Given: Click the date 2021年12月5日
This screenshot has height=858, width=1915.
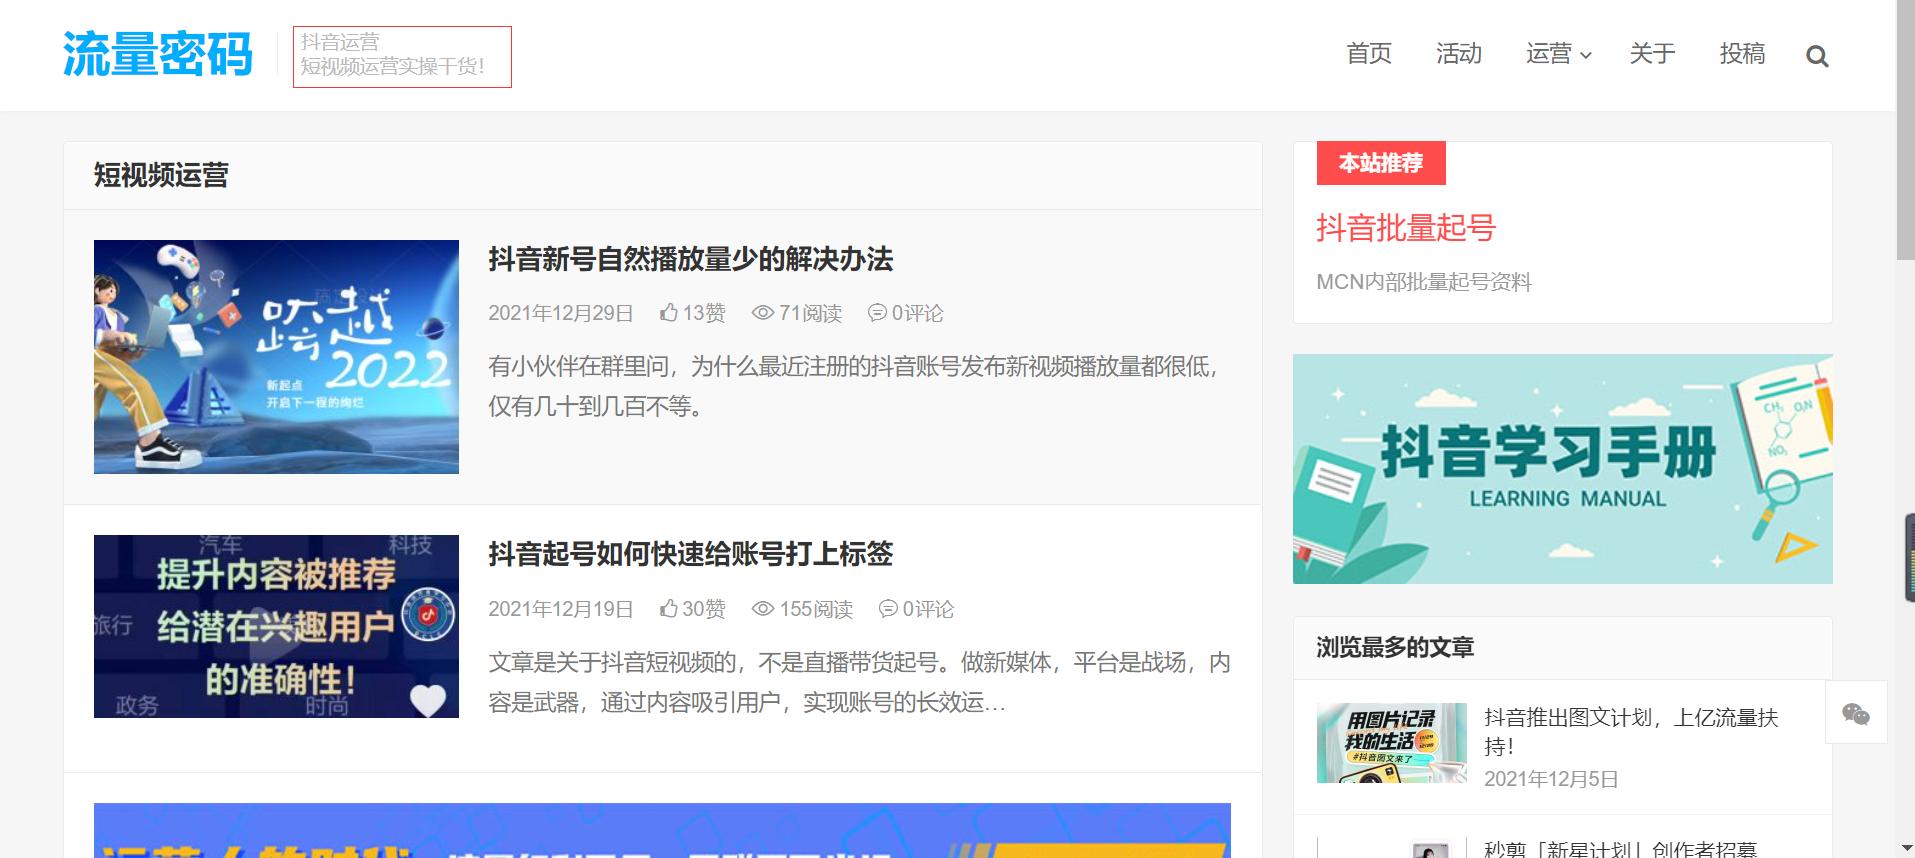Looking at the screenshot, I should (x=1551, y=779).
